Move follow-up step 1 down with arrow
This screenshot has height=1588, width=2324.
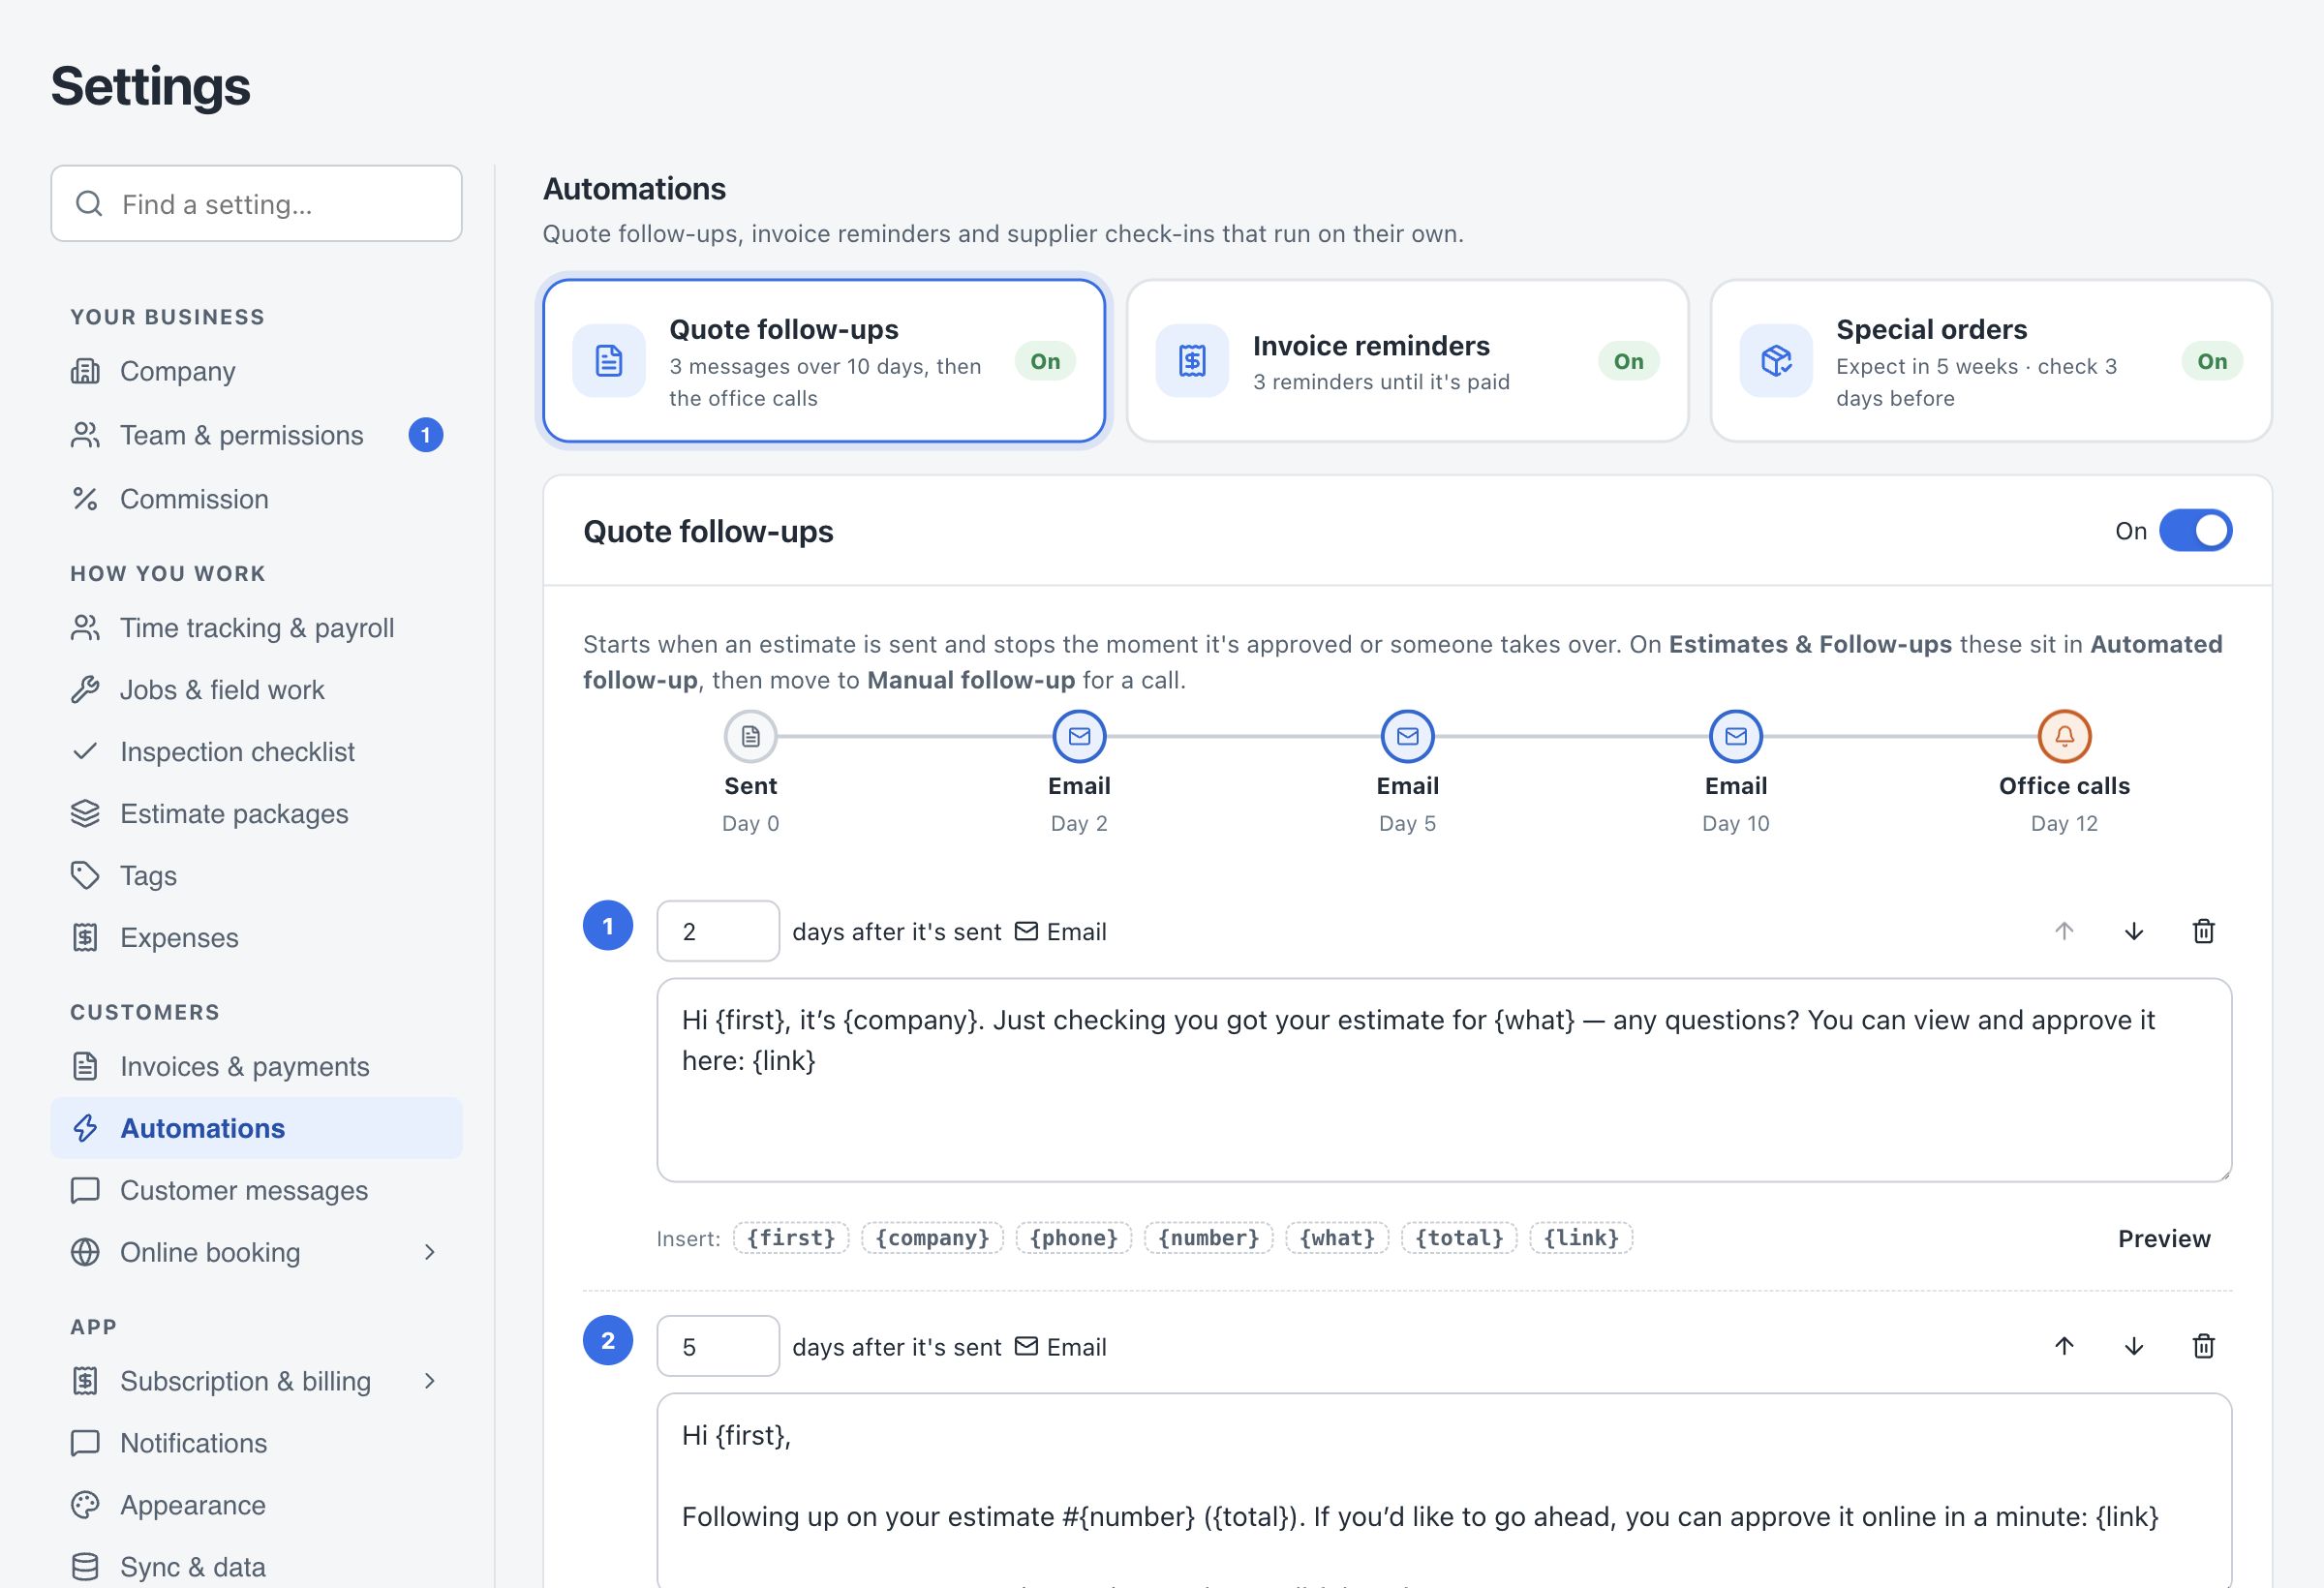tap(2133, 931)
